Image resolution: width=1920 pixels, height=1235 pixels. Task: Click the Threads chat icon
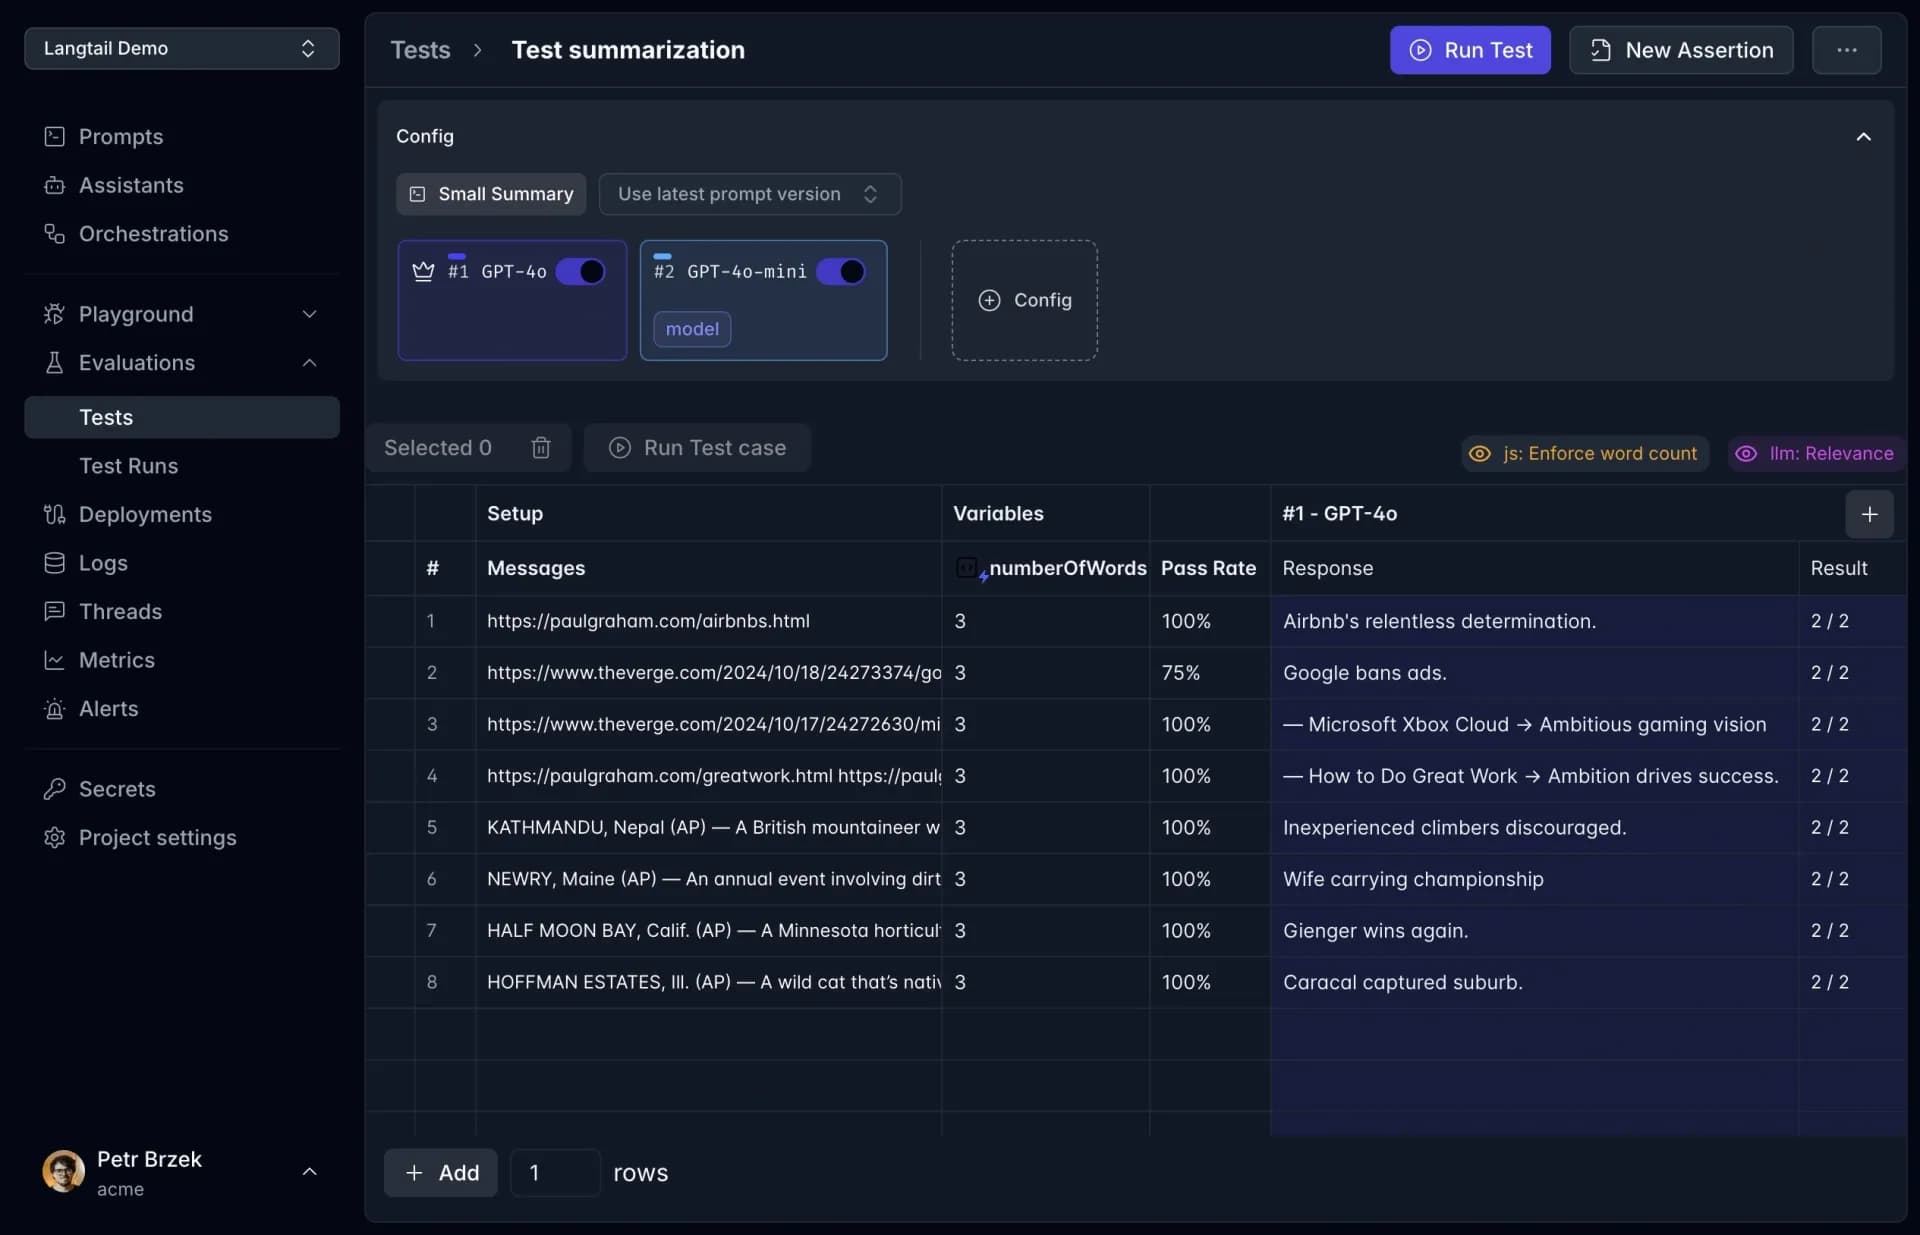tap(54, 611)
